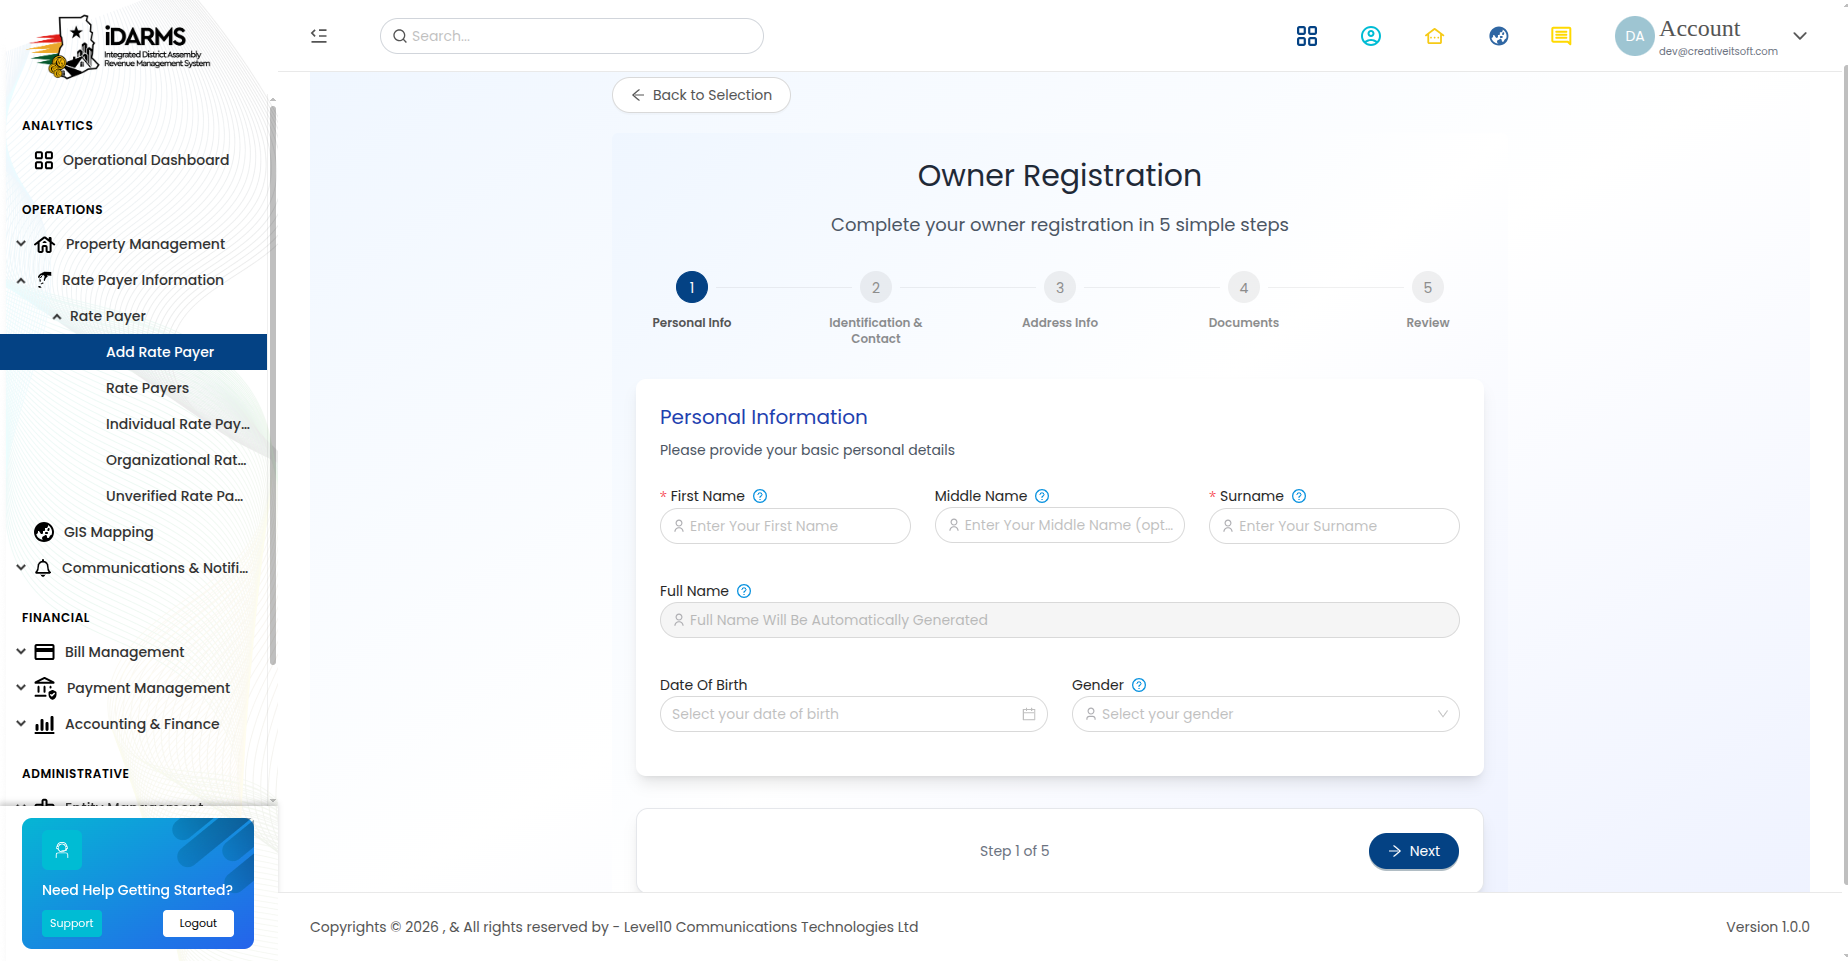Click the Next button
1848x961 pixels.
1414,851
